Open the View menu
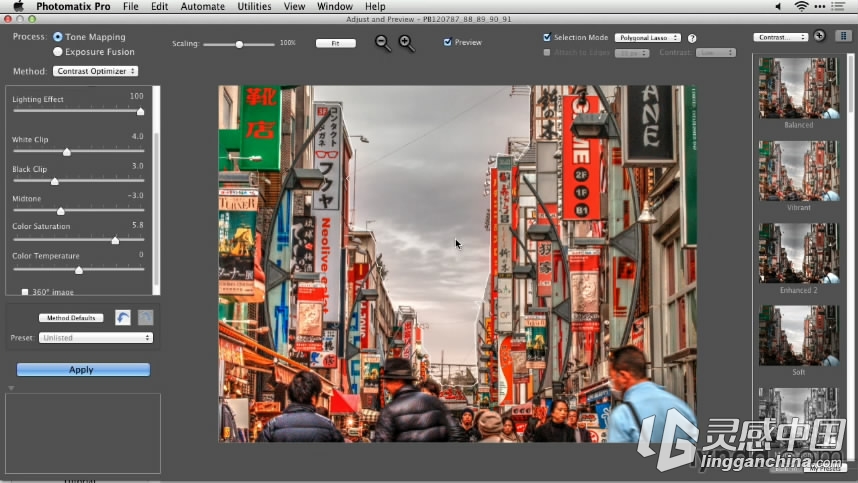Screen dimensions: 858x483 294,6
